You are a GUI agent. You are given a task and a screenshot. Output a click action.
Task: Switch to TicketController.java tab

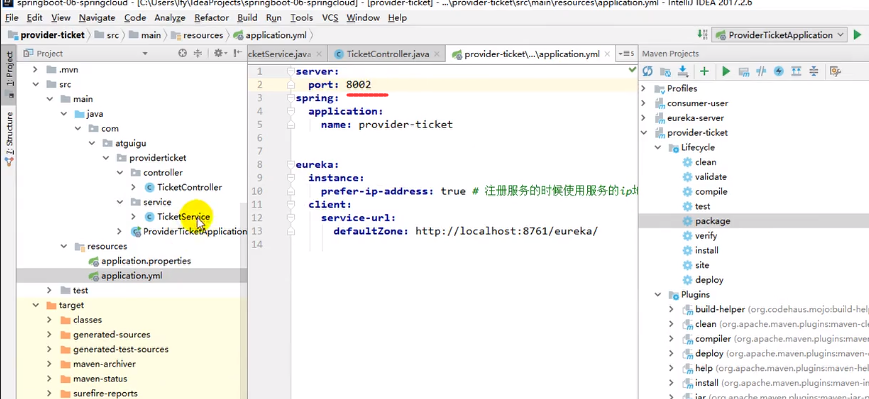coord(386,54)
